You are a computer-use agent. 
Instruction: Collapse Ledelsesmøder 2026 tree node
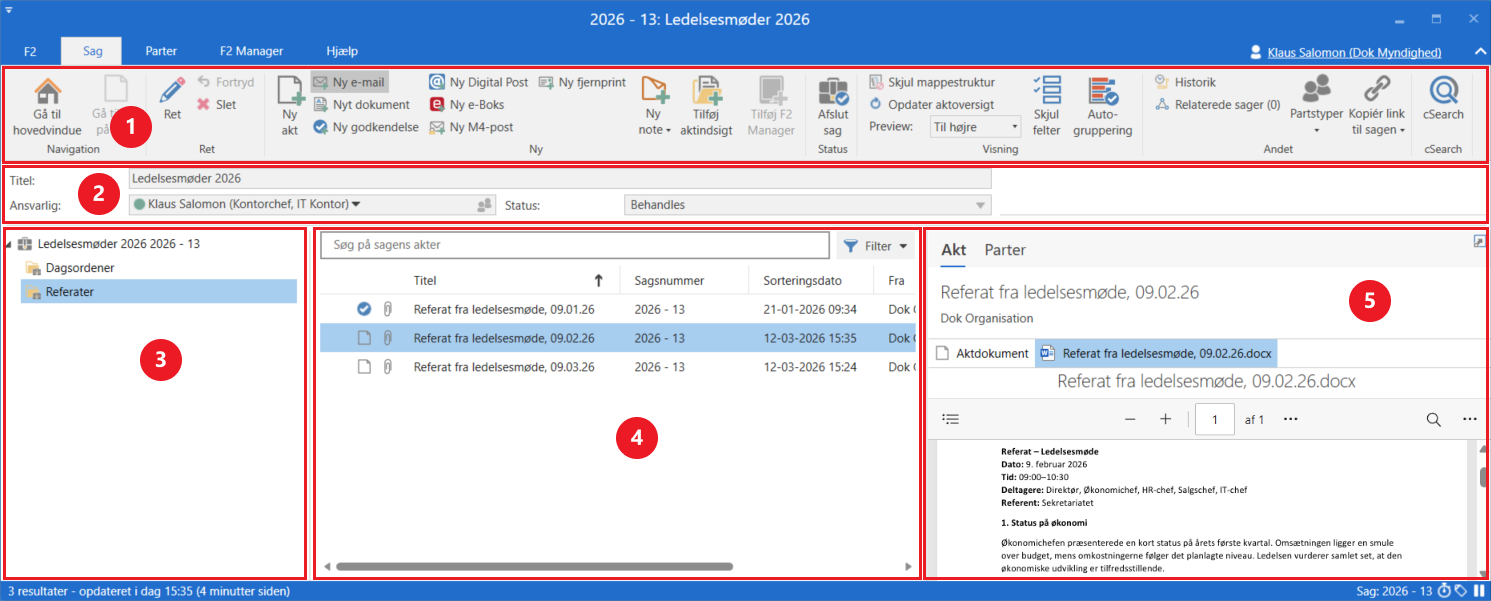[x=9, y=244]
